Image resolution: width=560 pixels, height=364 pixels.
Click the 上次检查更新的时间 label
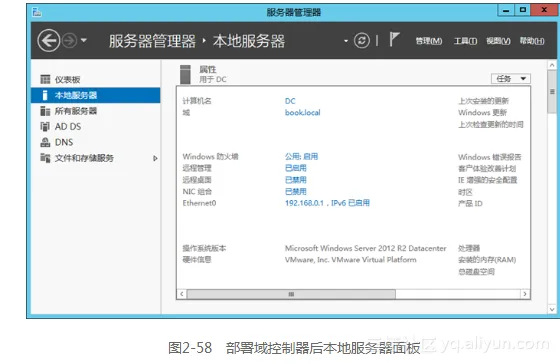(x=491, y=124)
